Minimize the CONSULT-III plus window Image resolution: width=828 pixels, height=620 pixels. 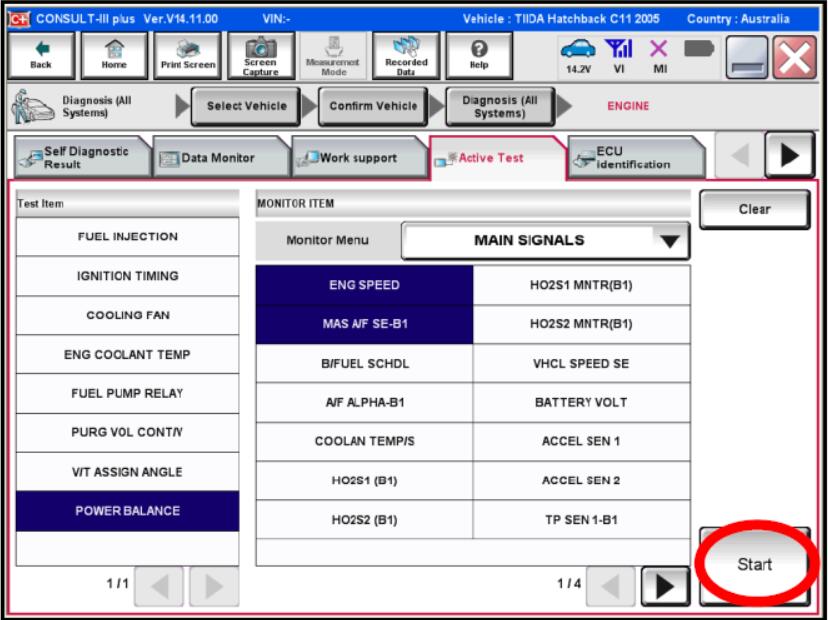coord(747,57)
